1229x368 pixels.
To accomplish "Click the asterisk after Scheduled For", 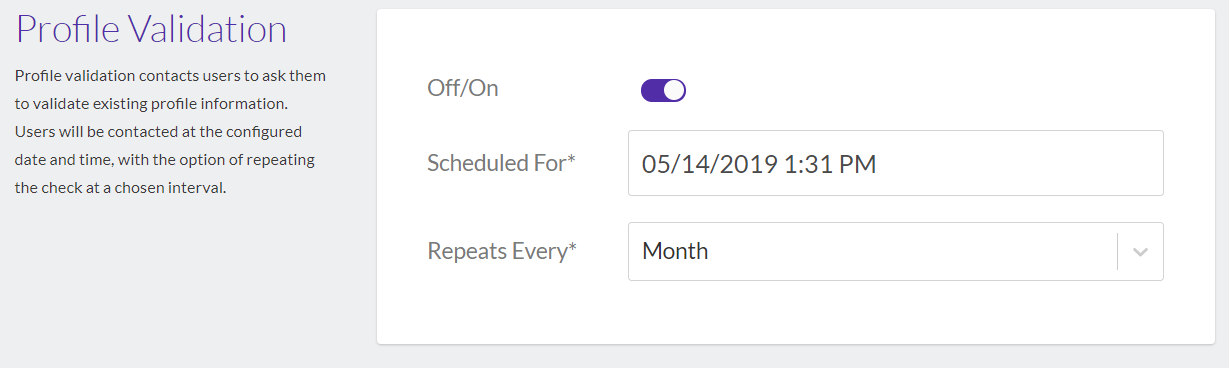I will pos(571,160).
